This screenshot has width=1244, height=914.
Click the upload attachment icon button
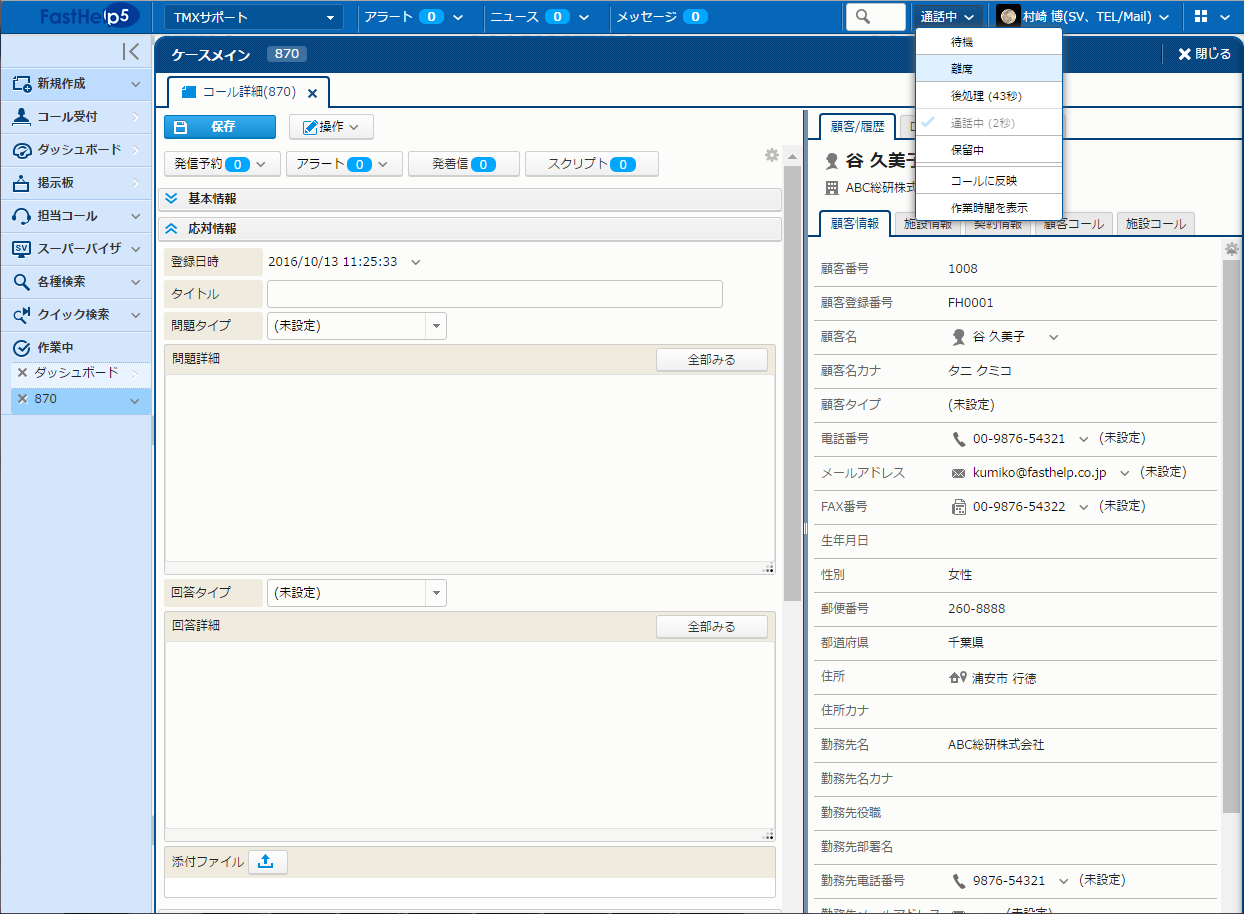pos(266,862)
